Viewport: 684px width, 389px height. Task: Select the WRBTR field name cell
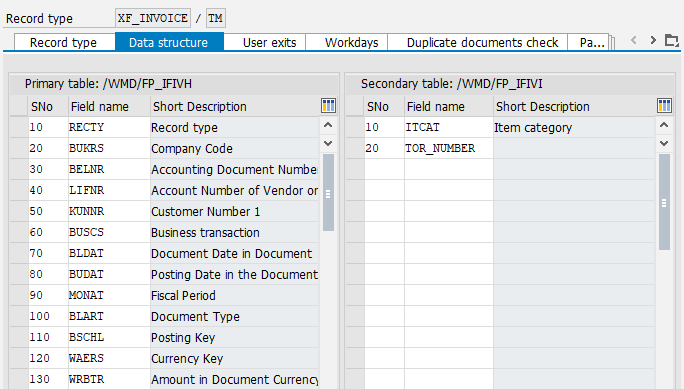tap(109, 379)
